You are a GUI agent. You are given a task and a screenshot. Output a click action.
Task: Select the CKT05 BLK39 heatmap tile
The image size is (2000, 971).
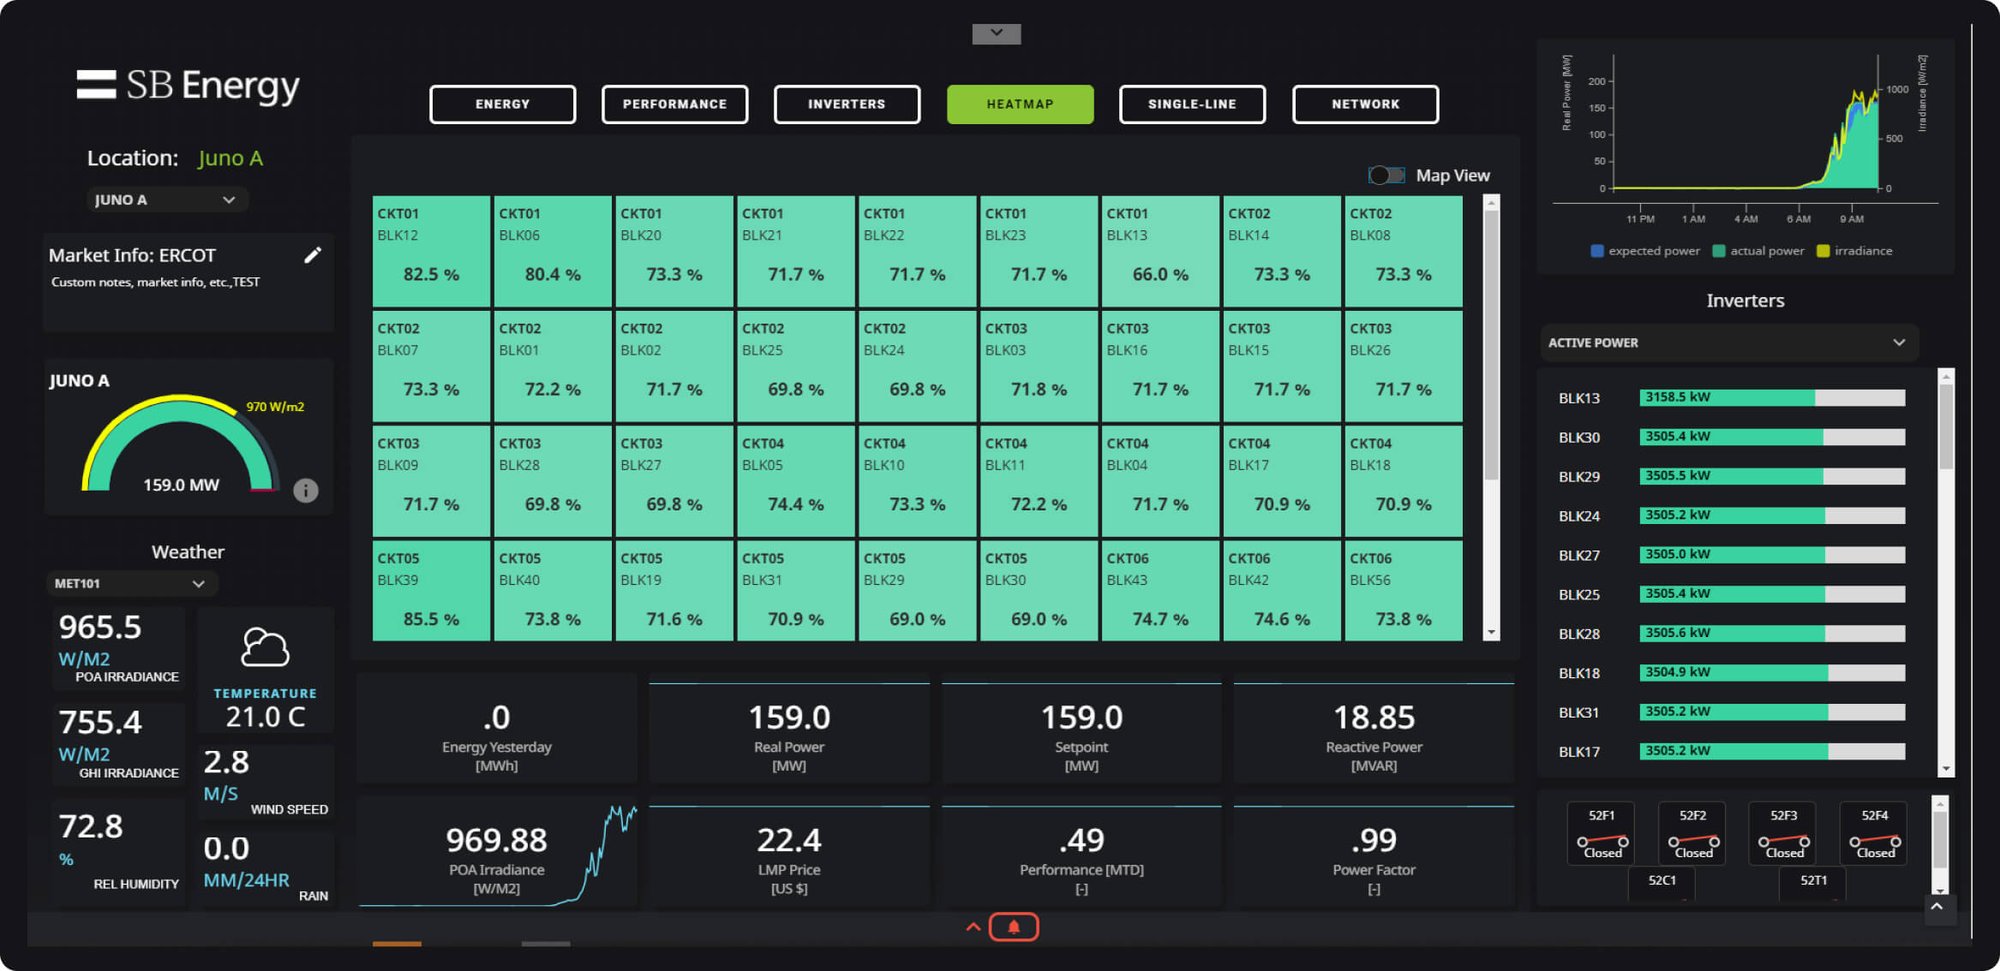(x=431, y=590)
